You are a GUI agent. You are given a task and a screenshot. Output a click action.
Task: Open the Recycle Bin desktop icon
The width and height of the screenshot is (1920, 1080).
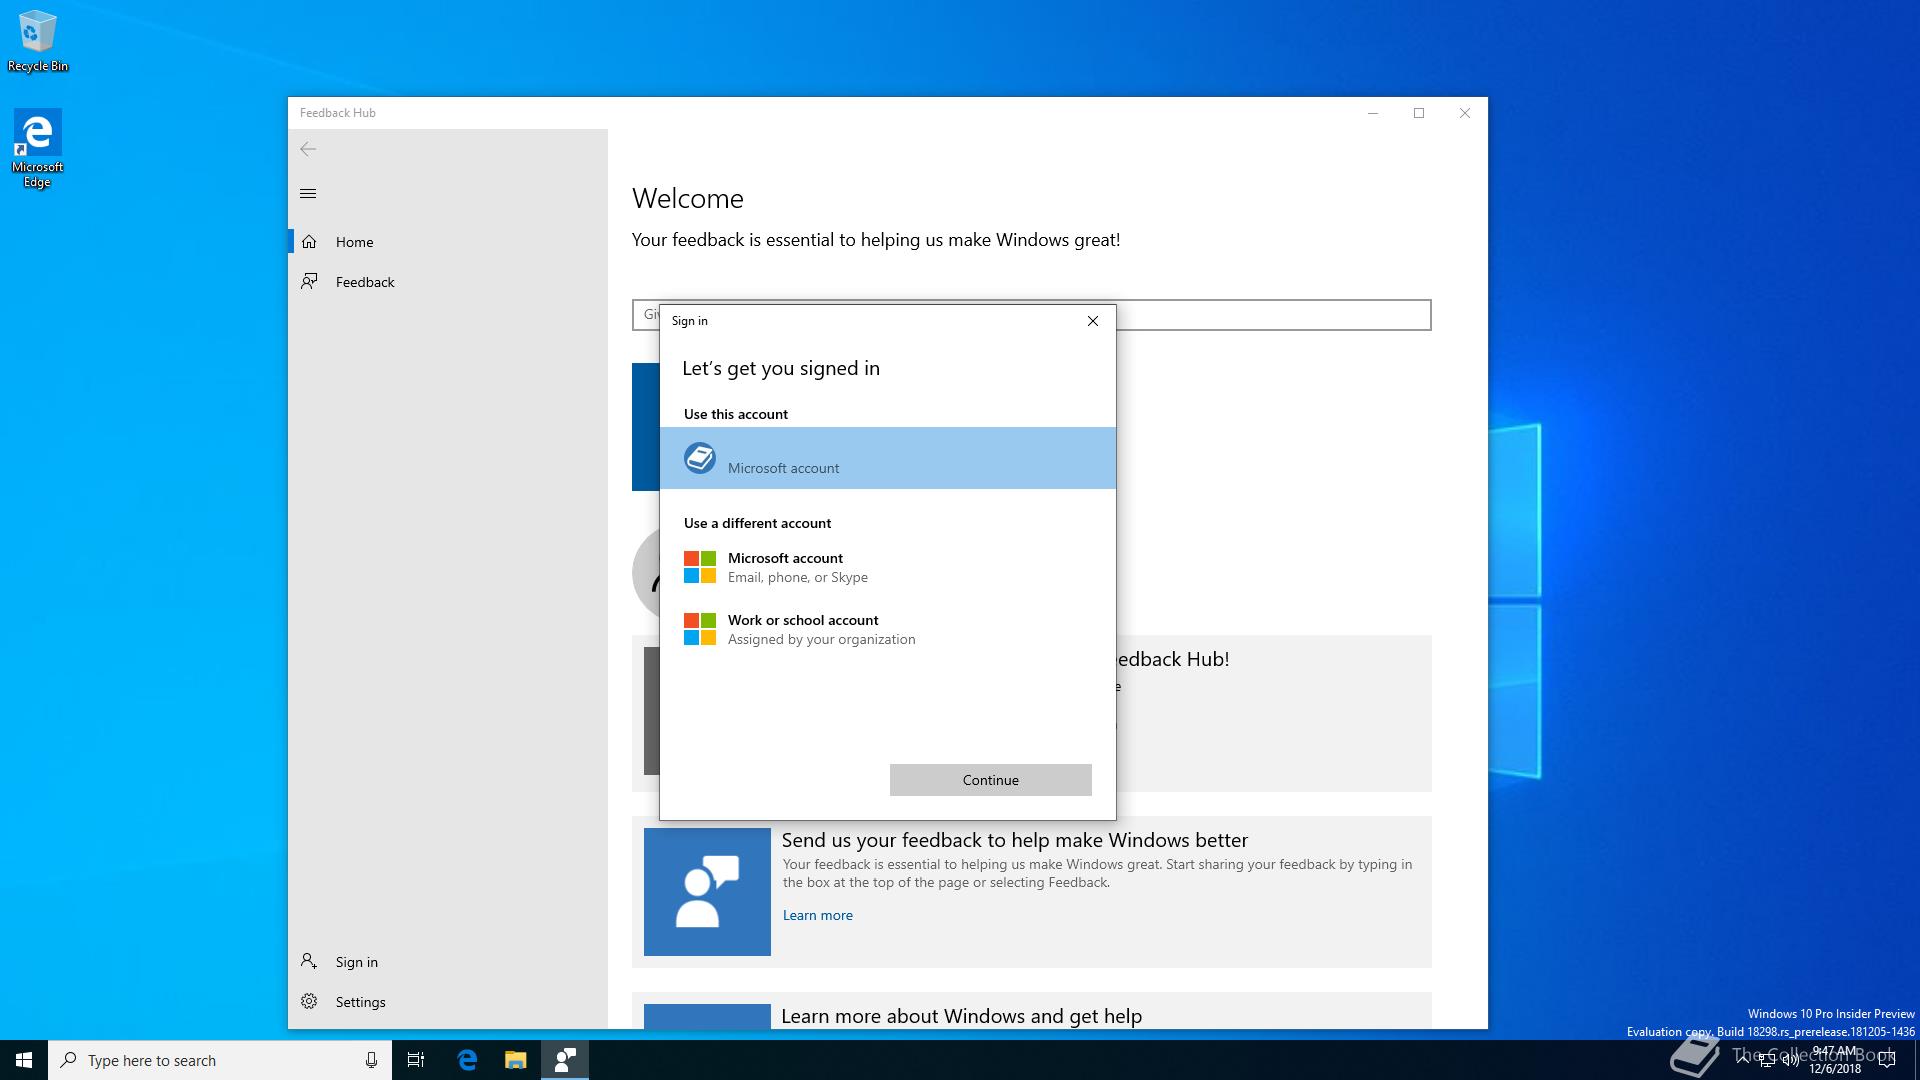[x=38, y=41]
